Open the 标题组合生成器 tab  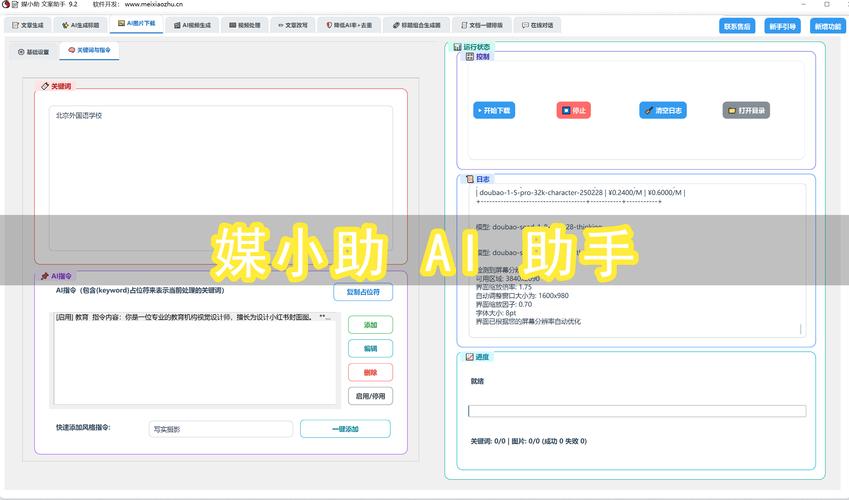[417, 25]
